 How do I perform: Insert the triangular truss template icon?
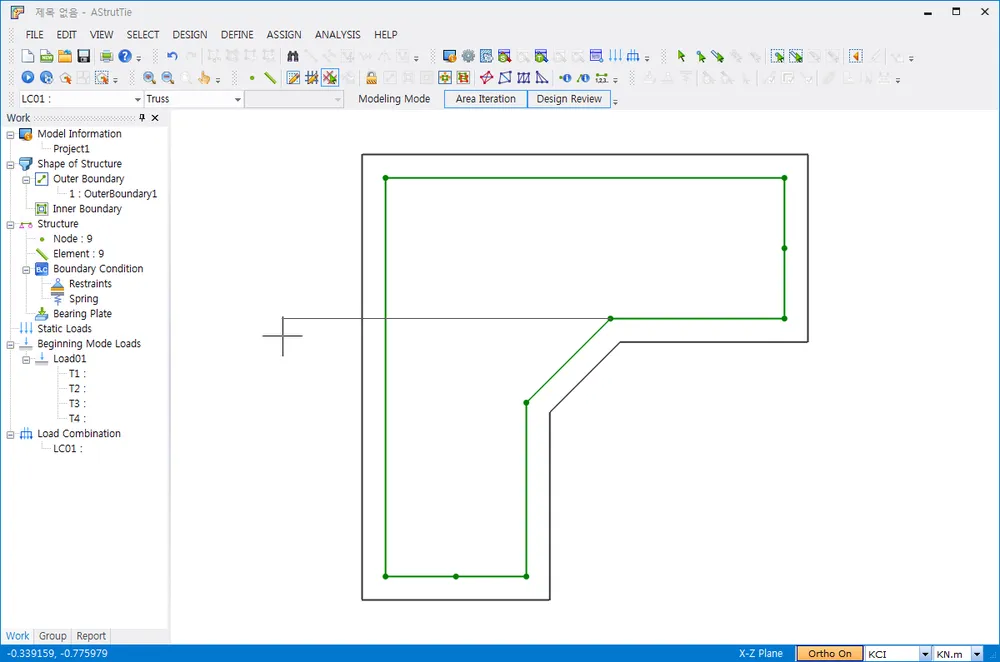(541, 78)
